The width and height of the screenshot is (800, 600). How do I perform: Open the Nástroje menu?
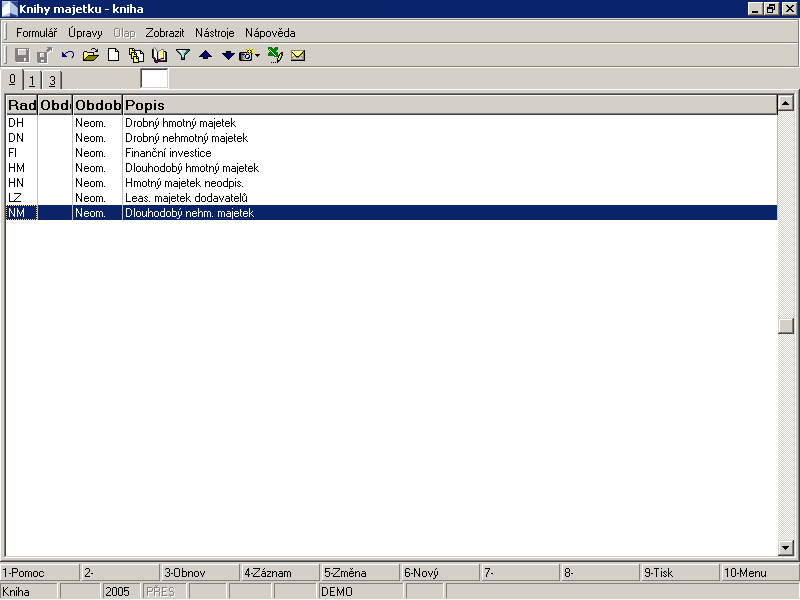point(215,33)
